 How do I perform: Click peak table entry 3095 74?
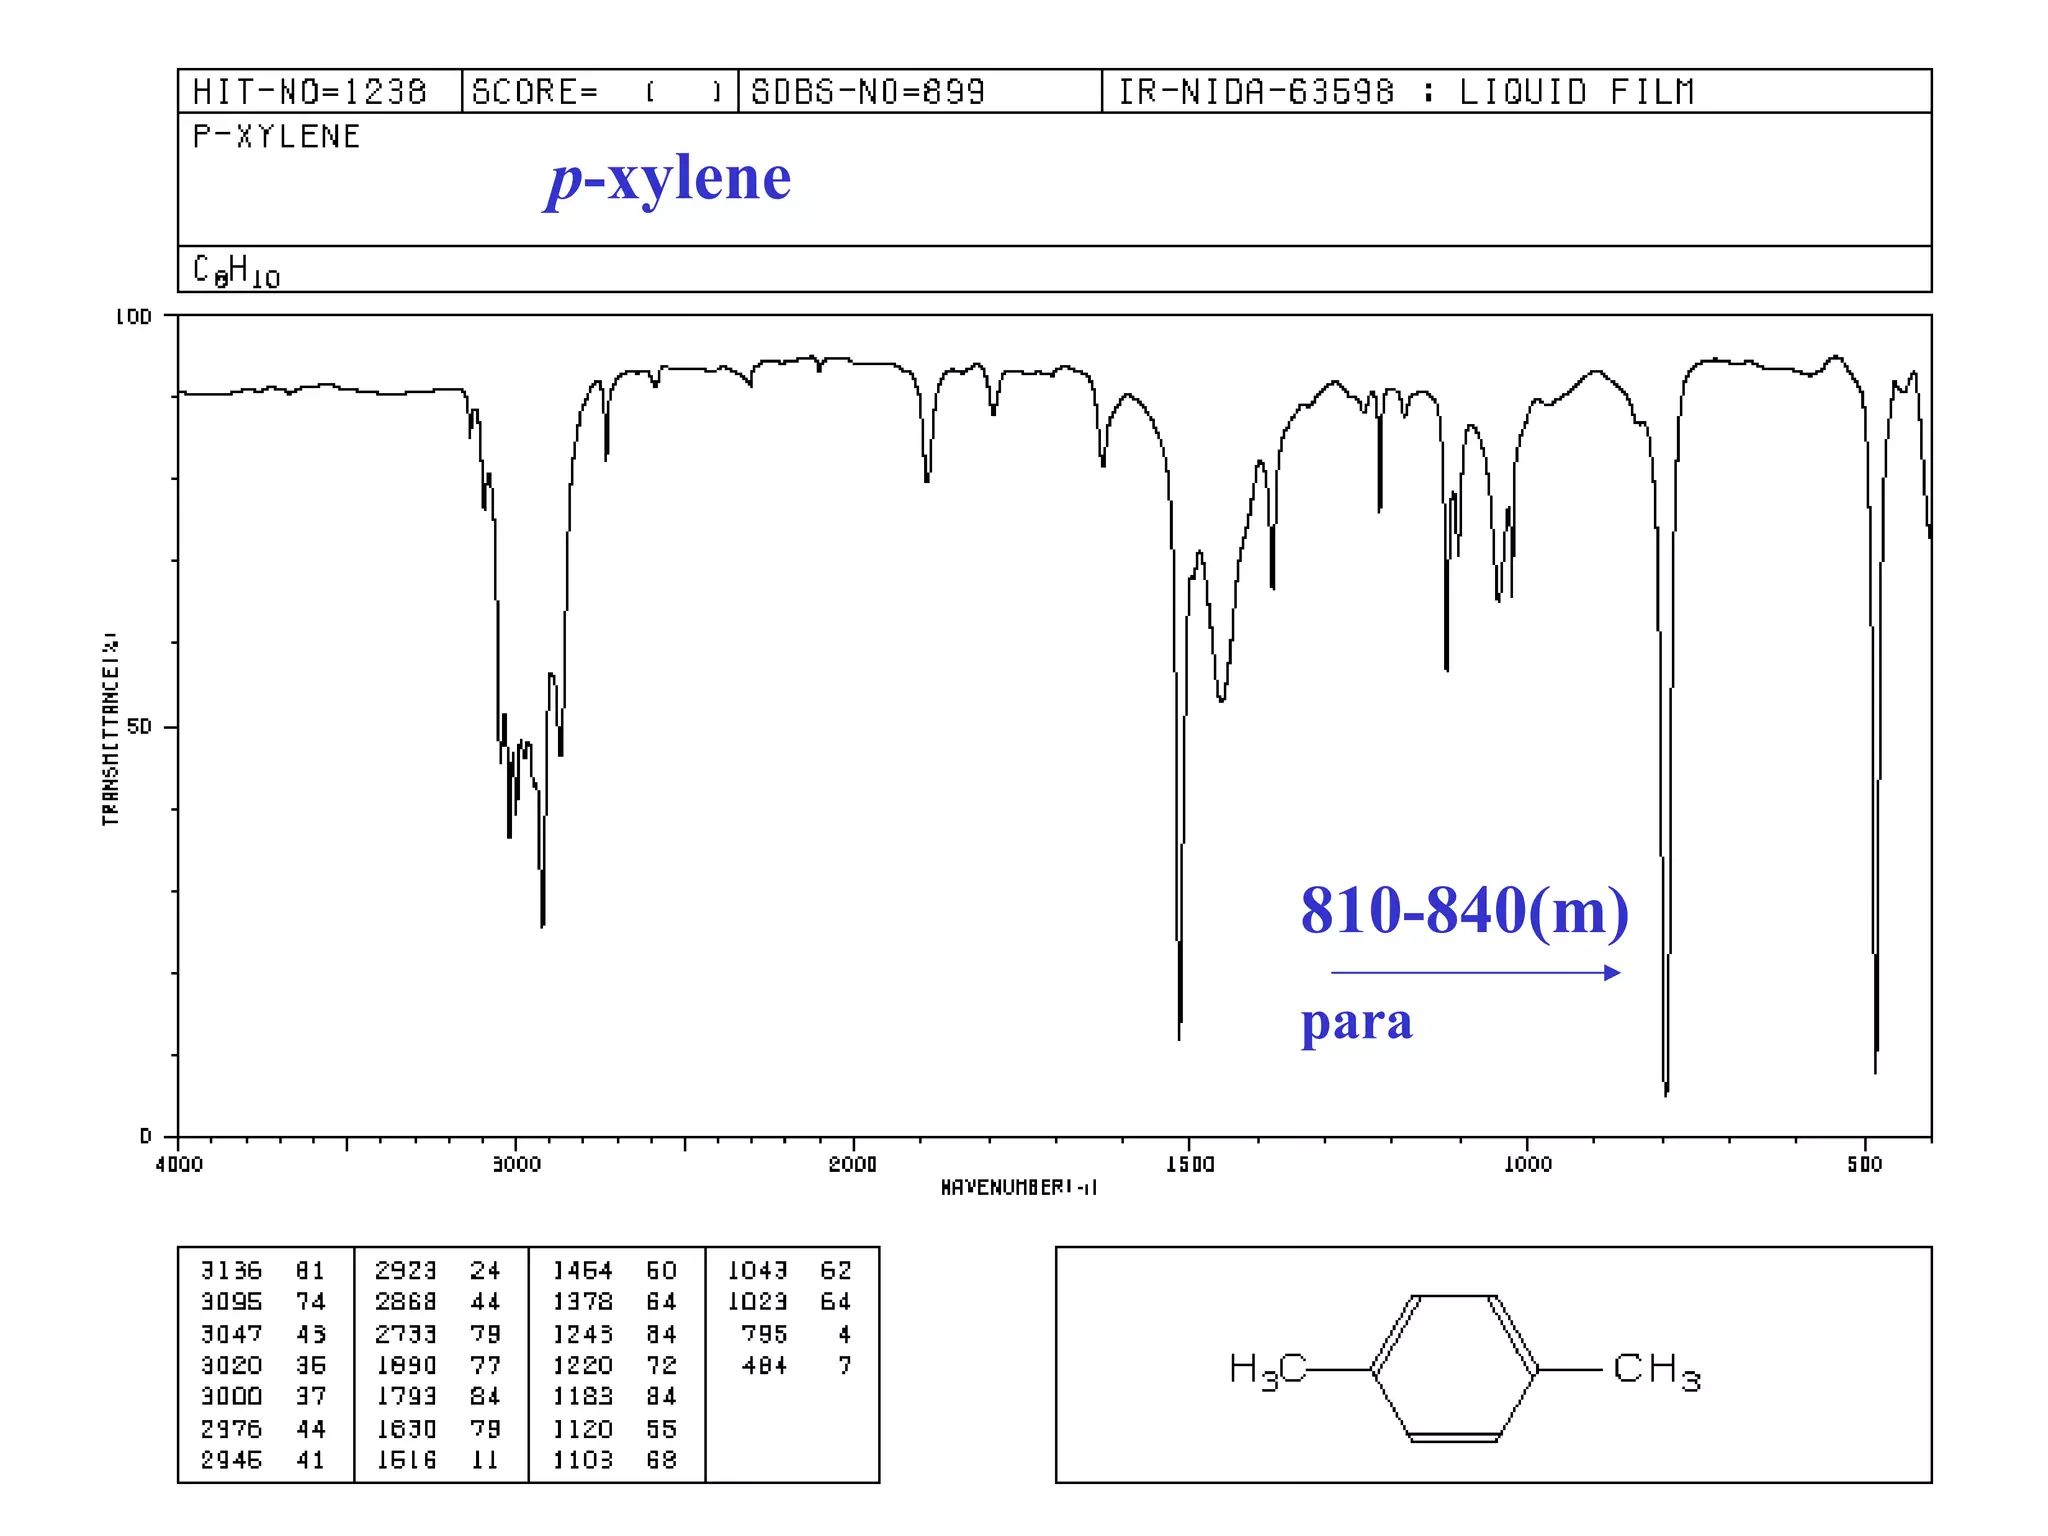(x=263, y=1302)
